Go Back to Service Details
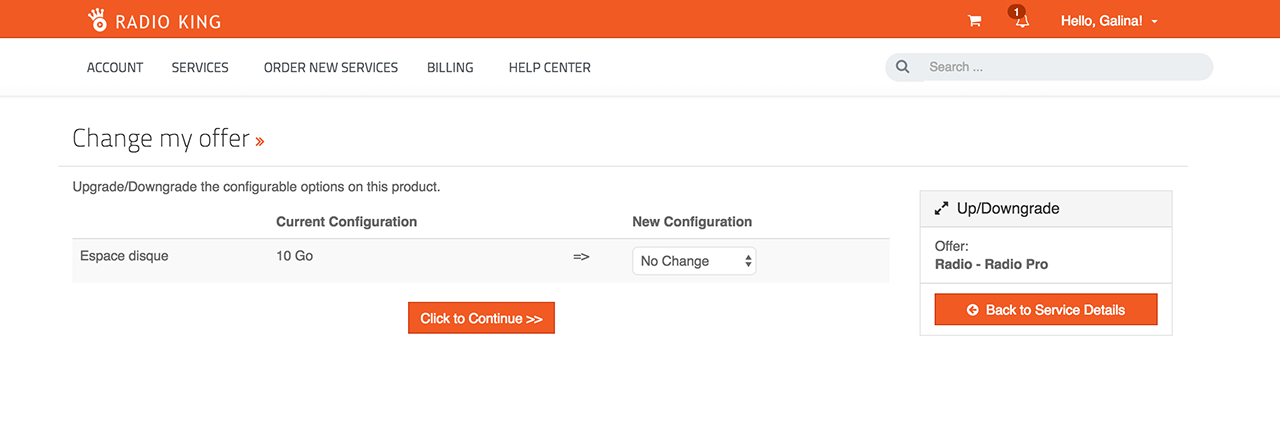Image resolution: width=1280 pixels, height=425 pixels. coord(1046,310)
